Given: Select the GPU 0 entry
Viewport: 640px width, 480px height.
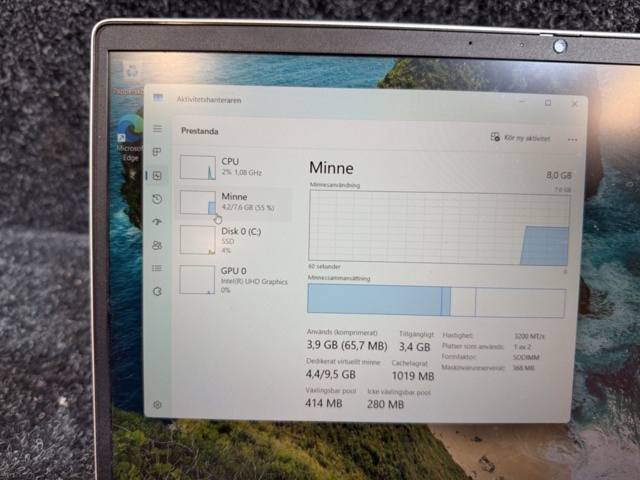Looking at the screenshot, I should click(234, 280).
